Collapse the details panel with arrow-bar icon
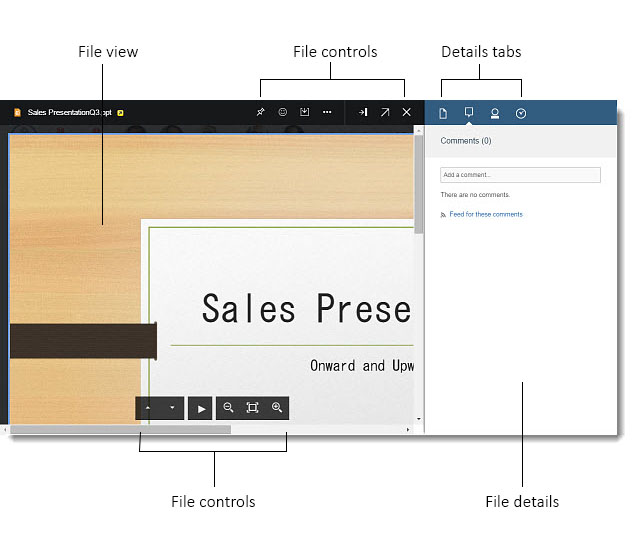Viewport: 632px width, 550px height. coord(363,112)
